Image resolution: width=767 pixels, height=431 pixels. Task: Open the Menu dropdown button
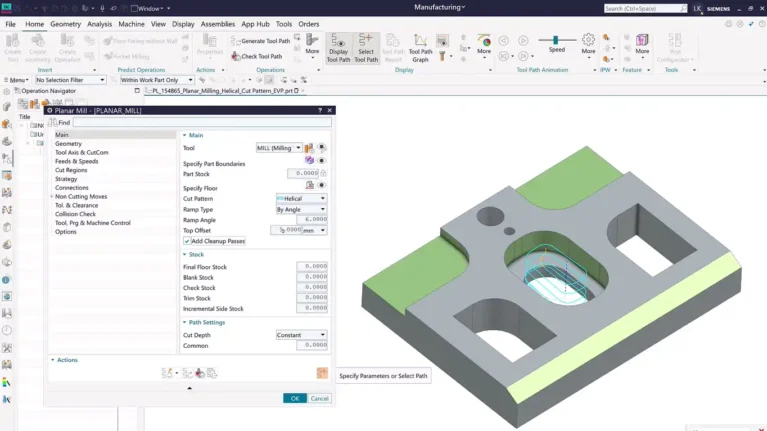[17, 80]
